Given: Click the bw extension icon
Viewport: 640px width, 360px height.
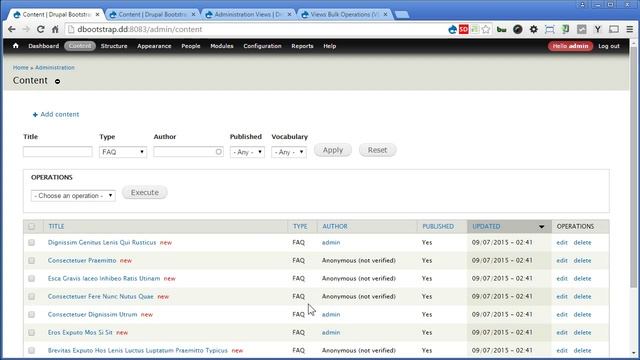Looking at the screenshot, I should click(501, 29).
